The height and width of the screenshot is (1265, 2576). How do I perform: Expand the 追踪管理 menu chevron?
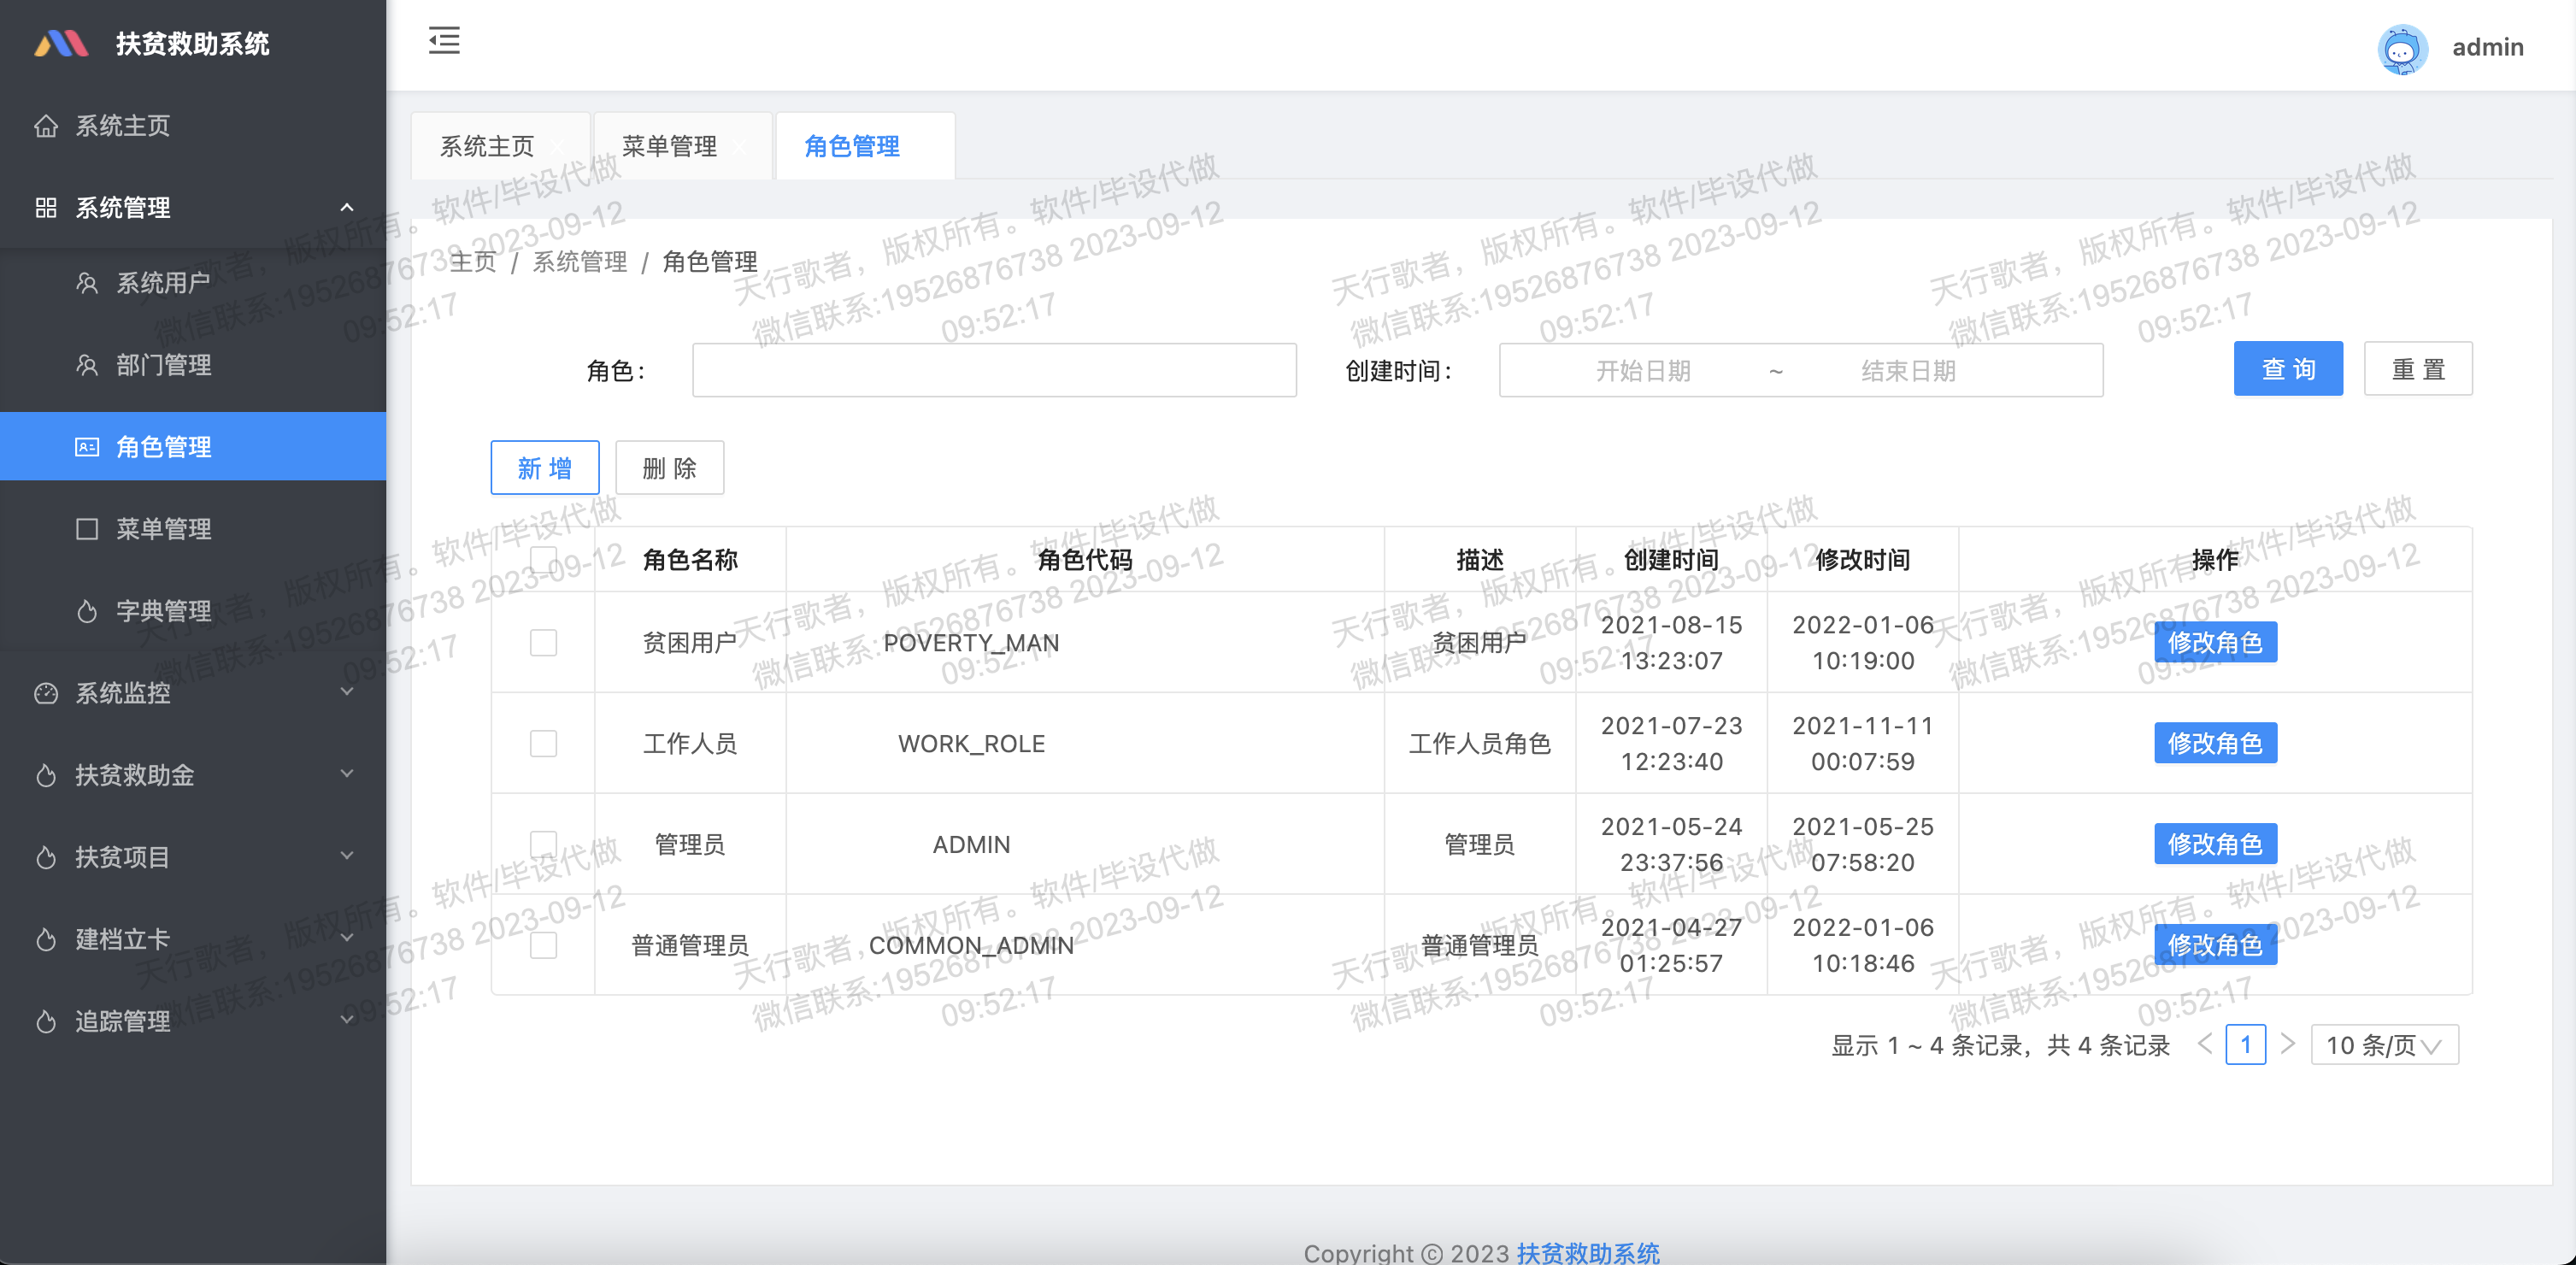click(347, 1020)
